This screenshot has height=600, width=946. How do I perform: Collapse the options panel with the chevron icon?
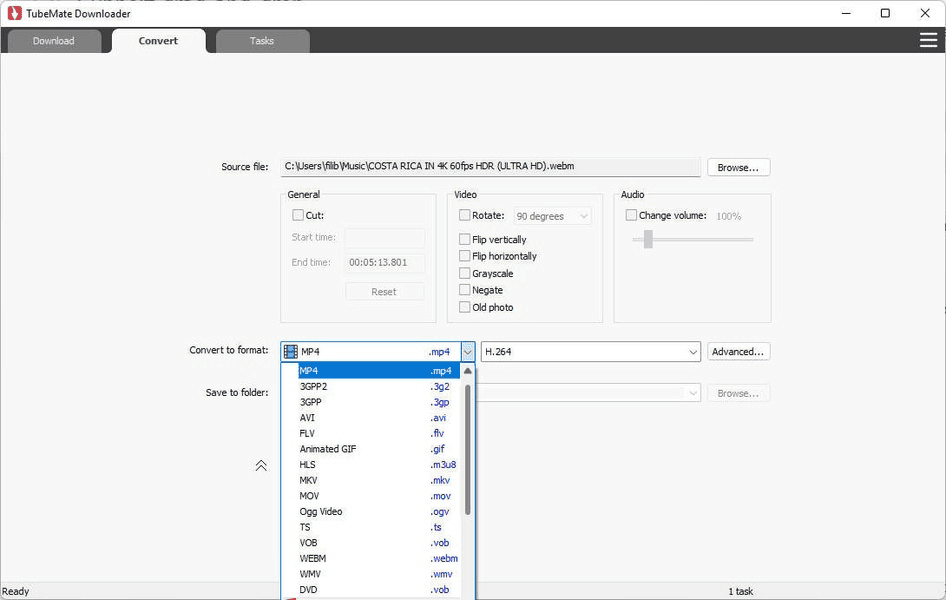pyautogui.click(x=261, y=465)
